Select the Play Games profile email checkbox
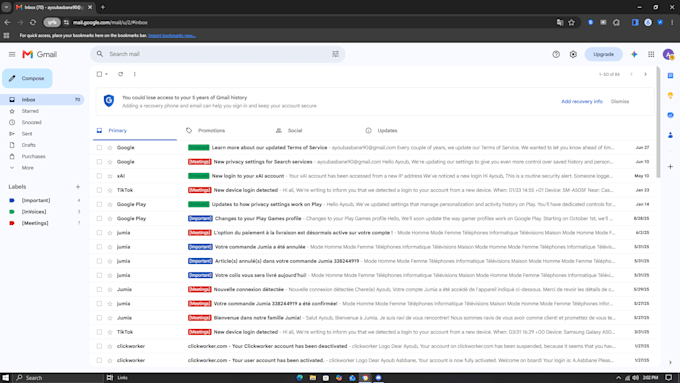Screen dimensions: 680x383 pos(99,219)
